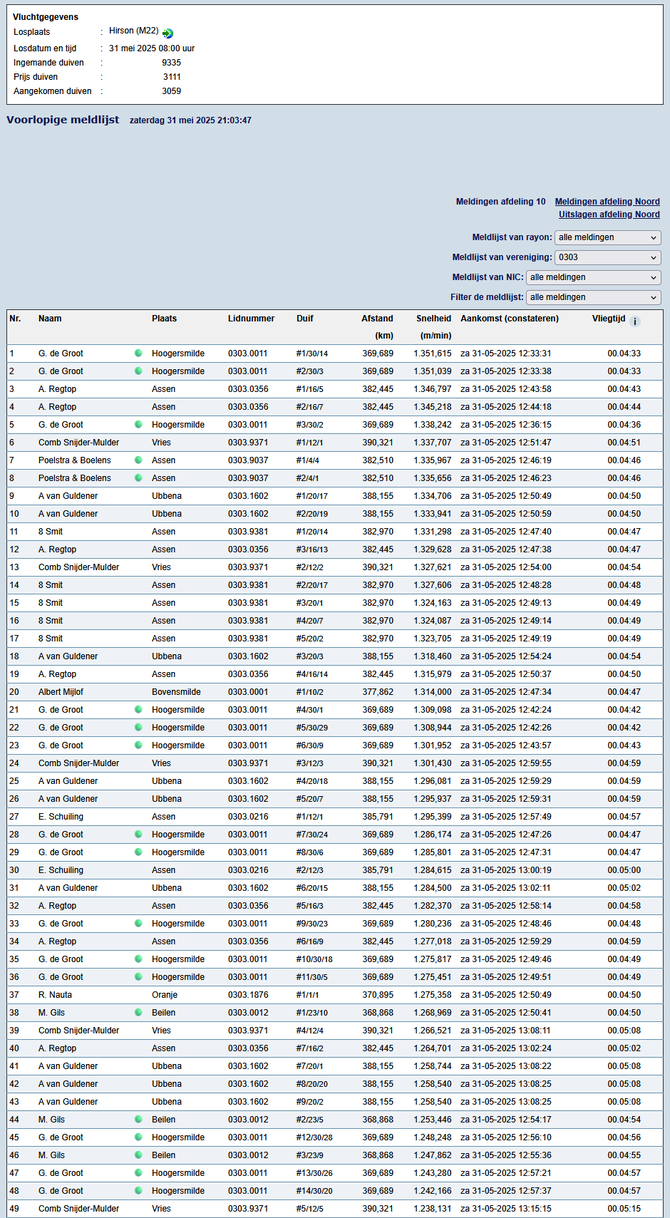Viewport: 670px width, 1218px height.
Task: Click green dot in row 2 G. de Groot
Action: tap(138, 371)
